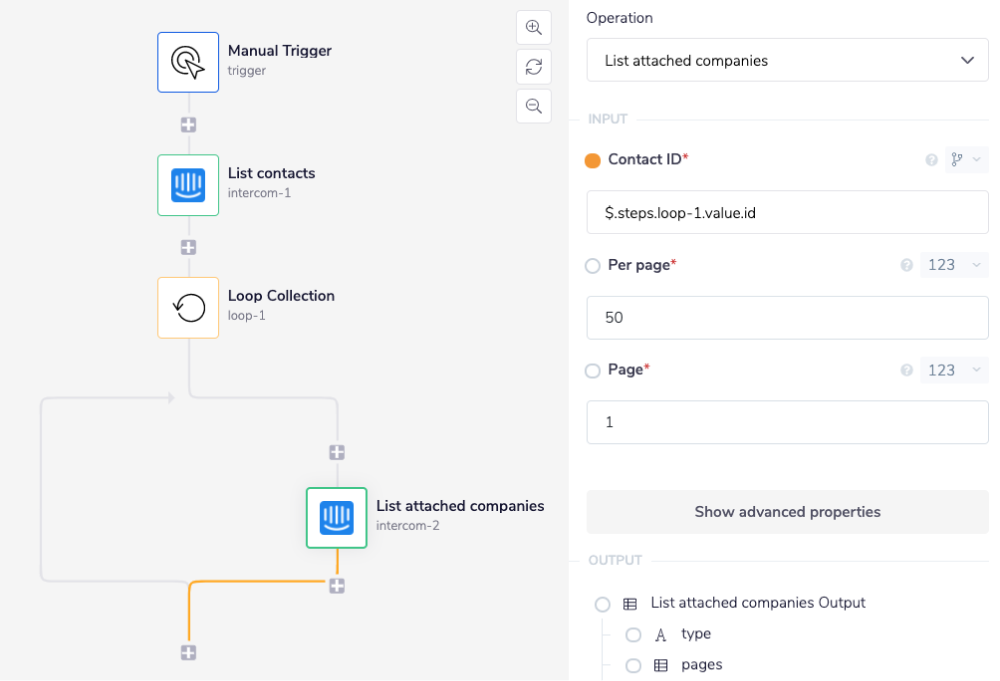Click the Manual Trigger node icon
Screen dimensions: 1000x681
click(x=188, y=62)
